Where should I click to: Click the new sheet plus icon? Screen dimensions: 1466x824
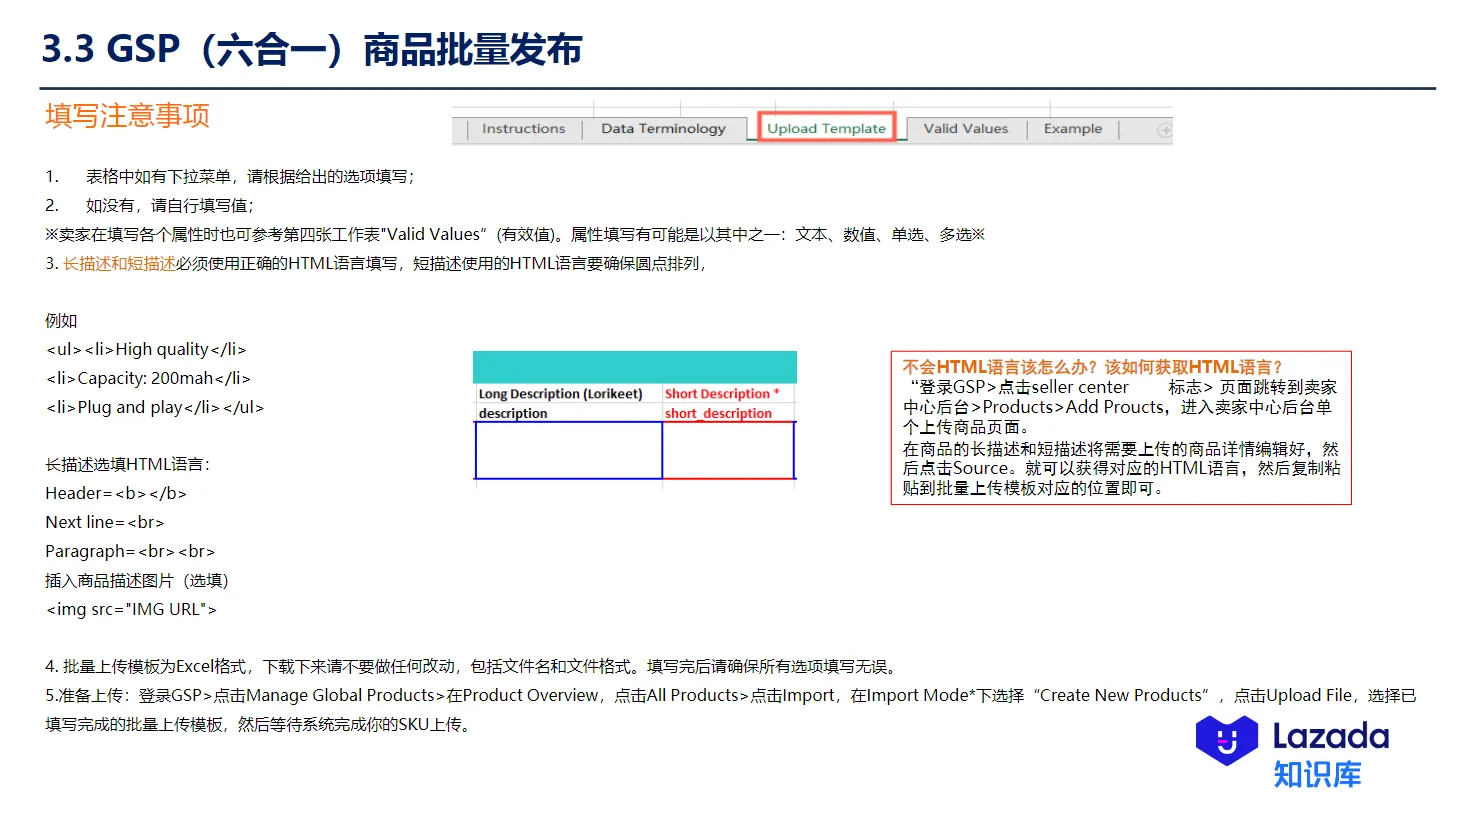[1164, 128]
